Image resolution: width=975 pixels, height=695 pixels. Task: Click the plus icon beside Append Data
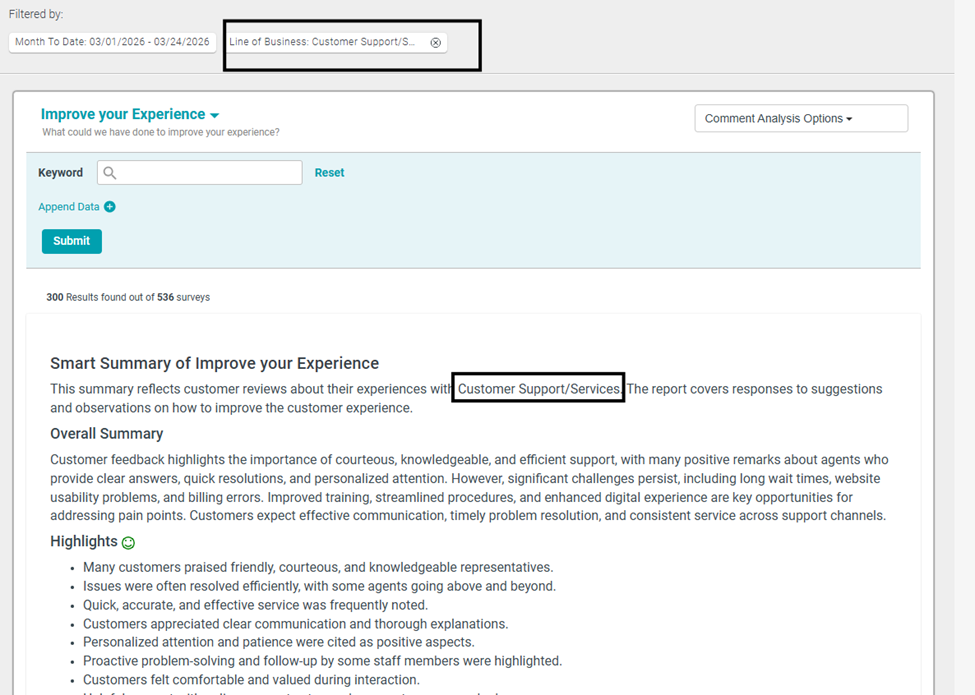point(110,207)
